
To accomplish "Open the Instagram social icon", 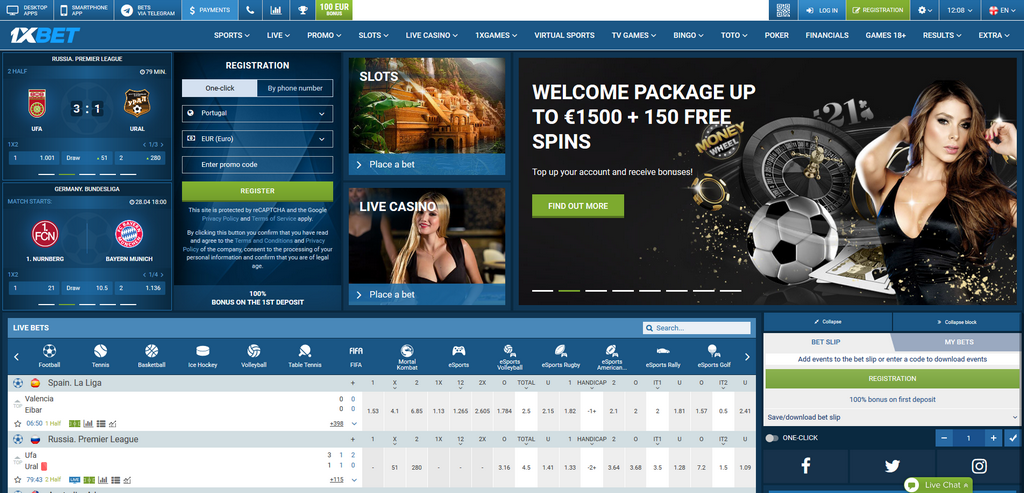I will click(x=979, y=466).
